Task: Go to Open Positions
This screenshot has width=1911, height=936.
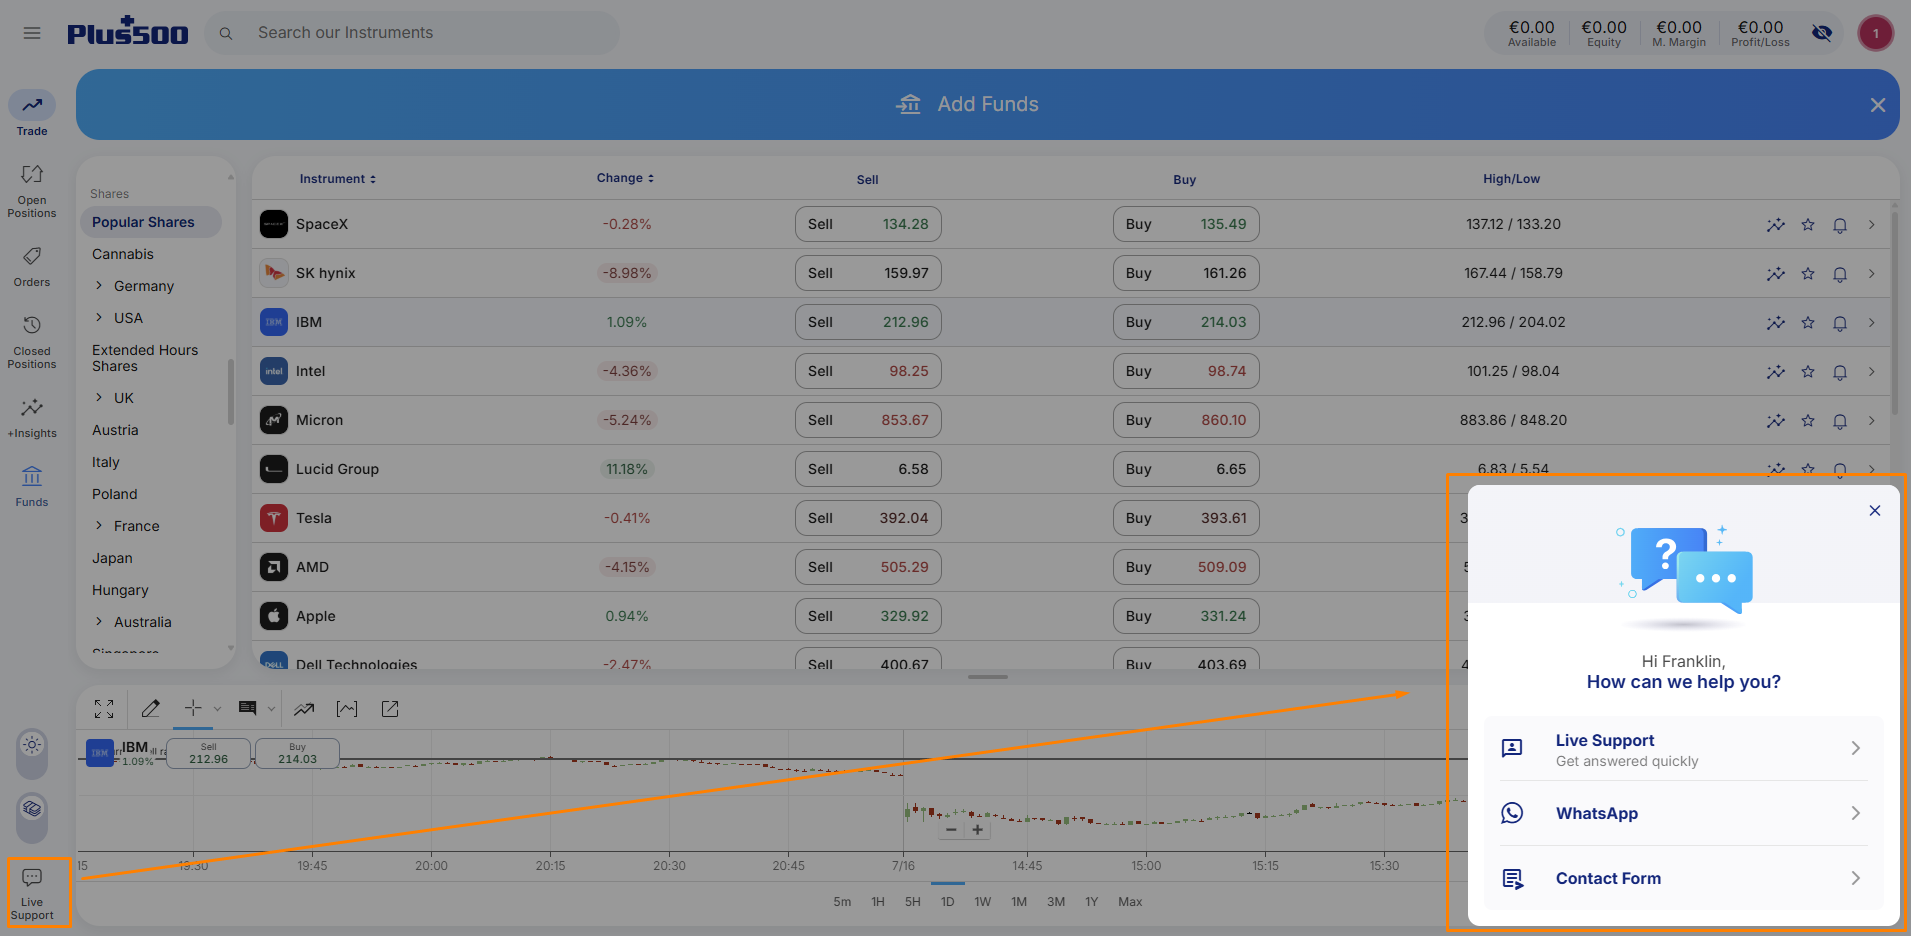Action: click(x=32, y=192)
